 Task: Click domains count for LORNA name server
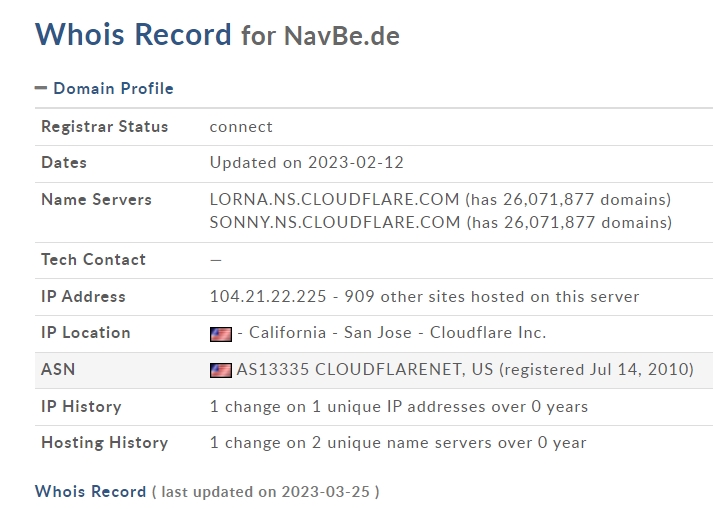pos(568,199)
